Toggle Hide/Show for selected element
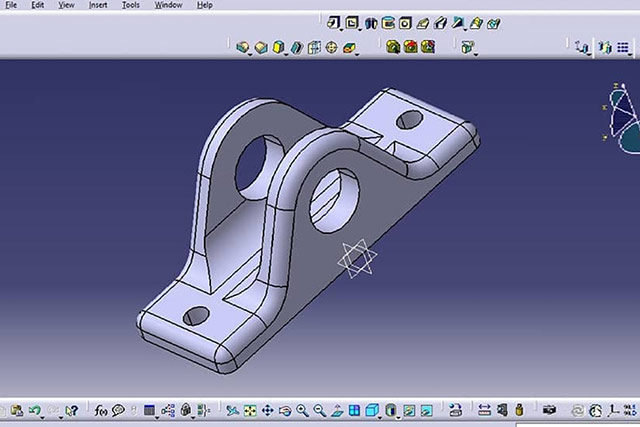The image size is (640, 427). pos(409,410)
